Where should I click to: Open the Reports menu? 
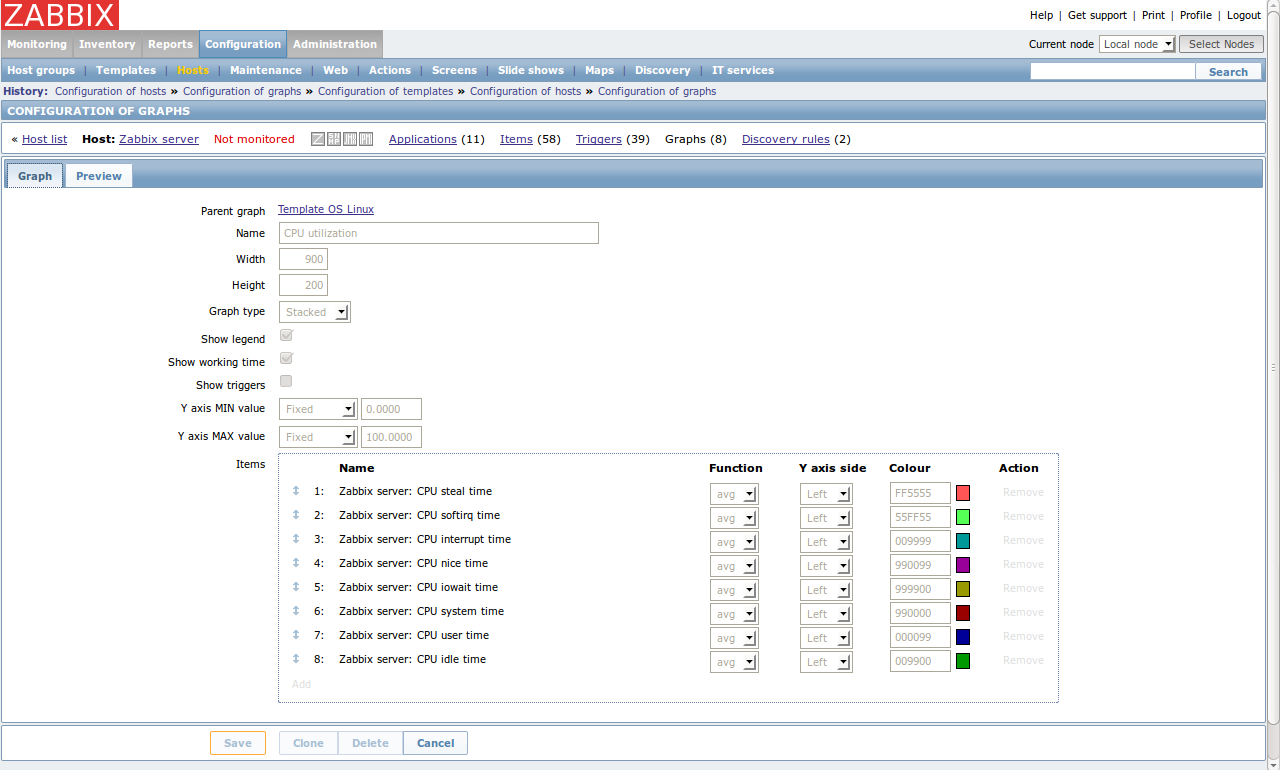coord(170,44)
